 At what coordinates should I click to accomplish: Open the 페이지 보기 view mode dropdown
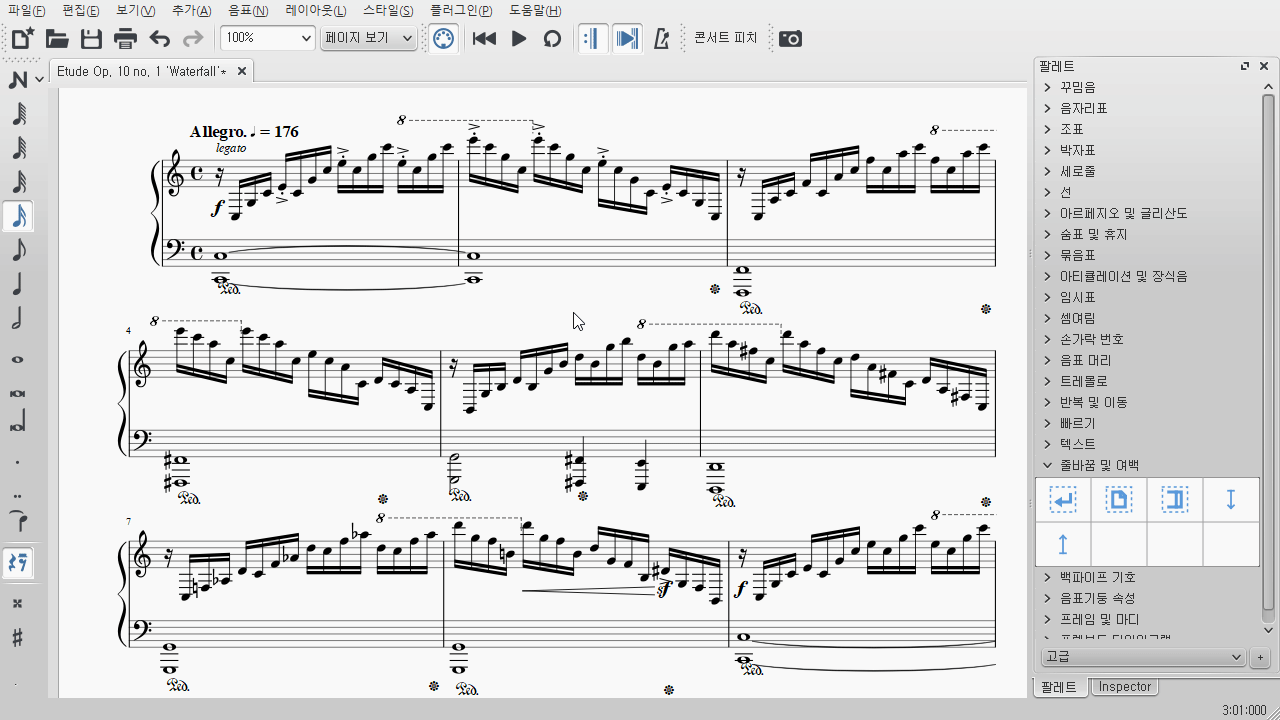pyautogui.click(x=368, y=39)
